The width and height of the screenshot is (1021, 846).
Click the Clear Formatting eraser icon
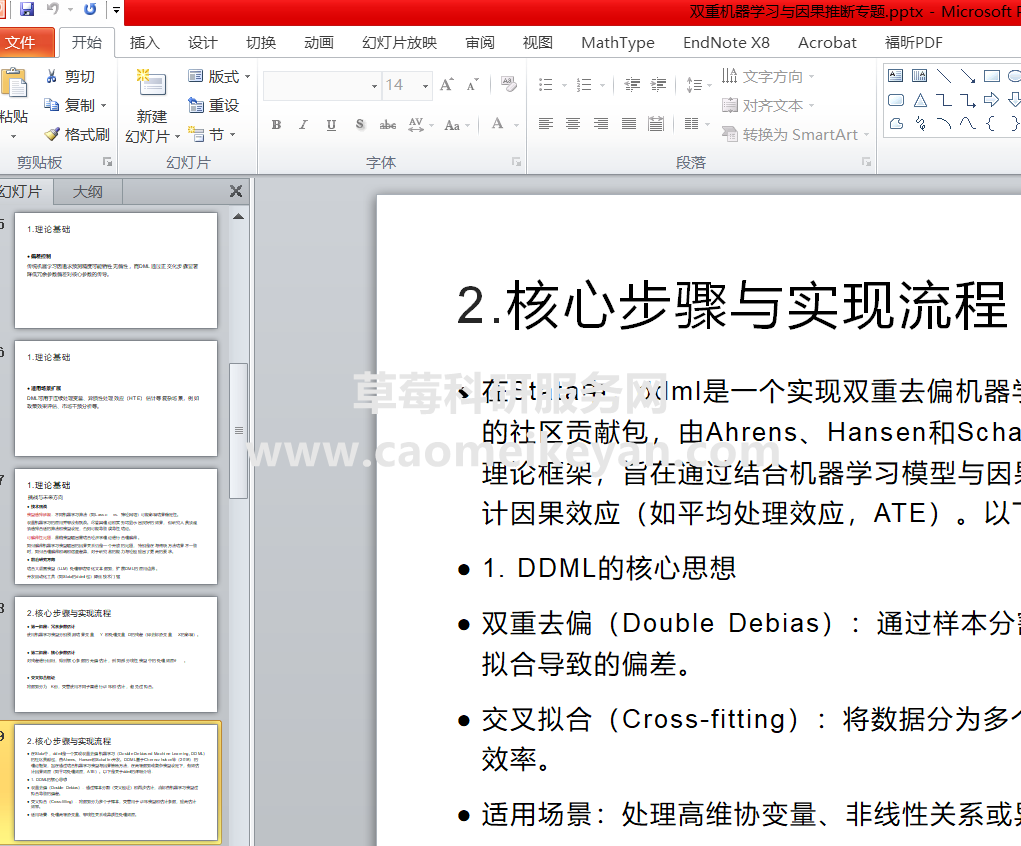tap(509, 83)
